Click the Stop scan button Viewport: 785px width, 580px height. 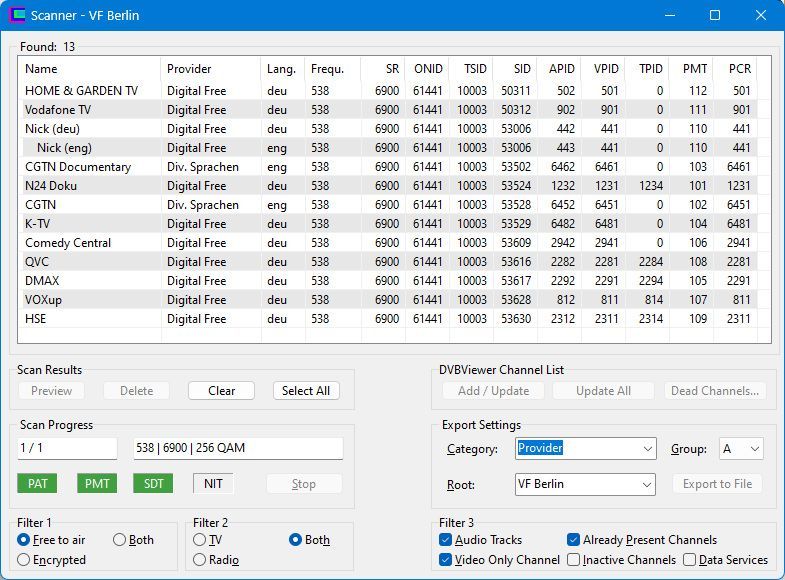tap(304, 484)
